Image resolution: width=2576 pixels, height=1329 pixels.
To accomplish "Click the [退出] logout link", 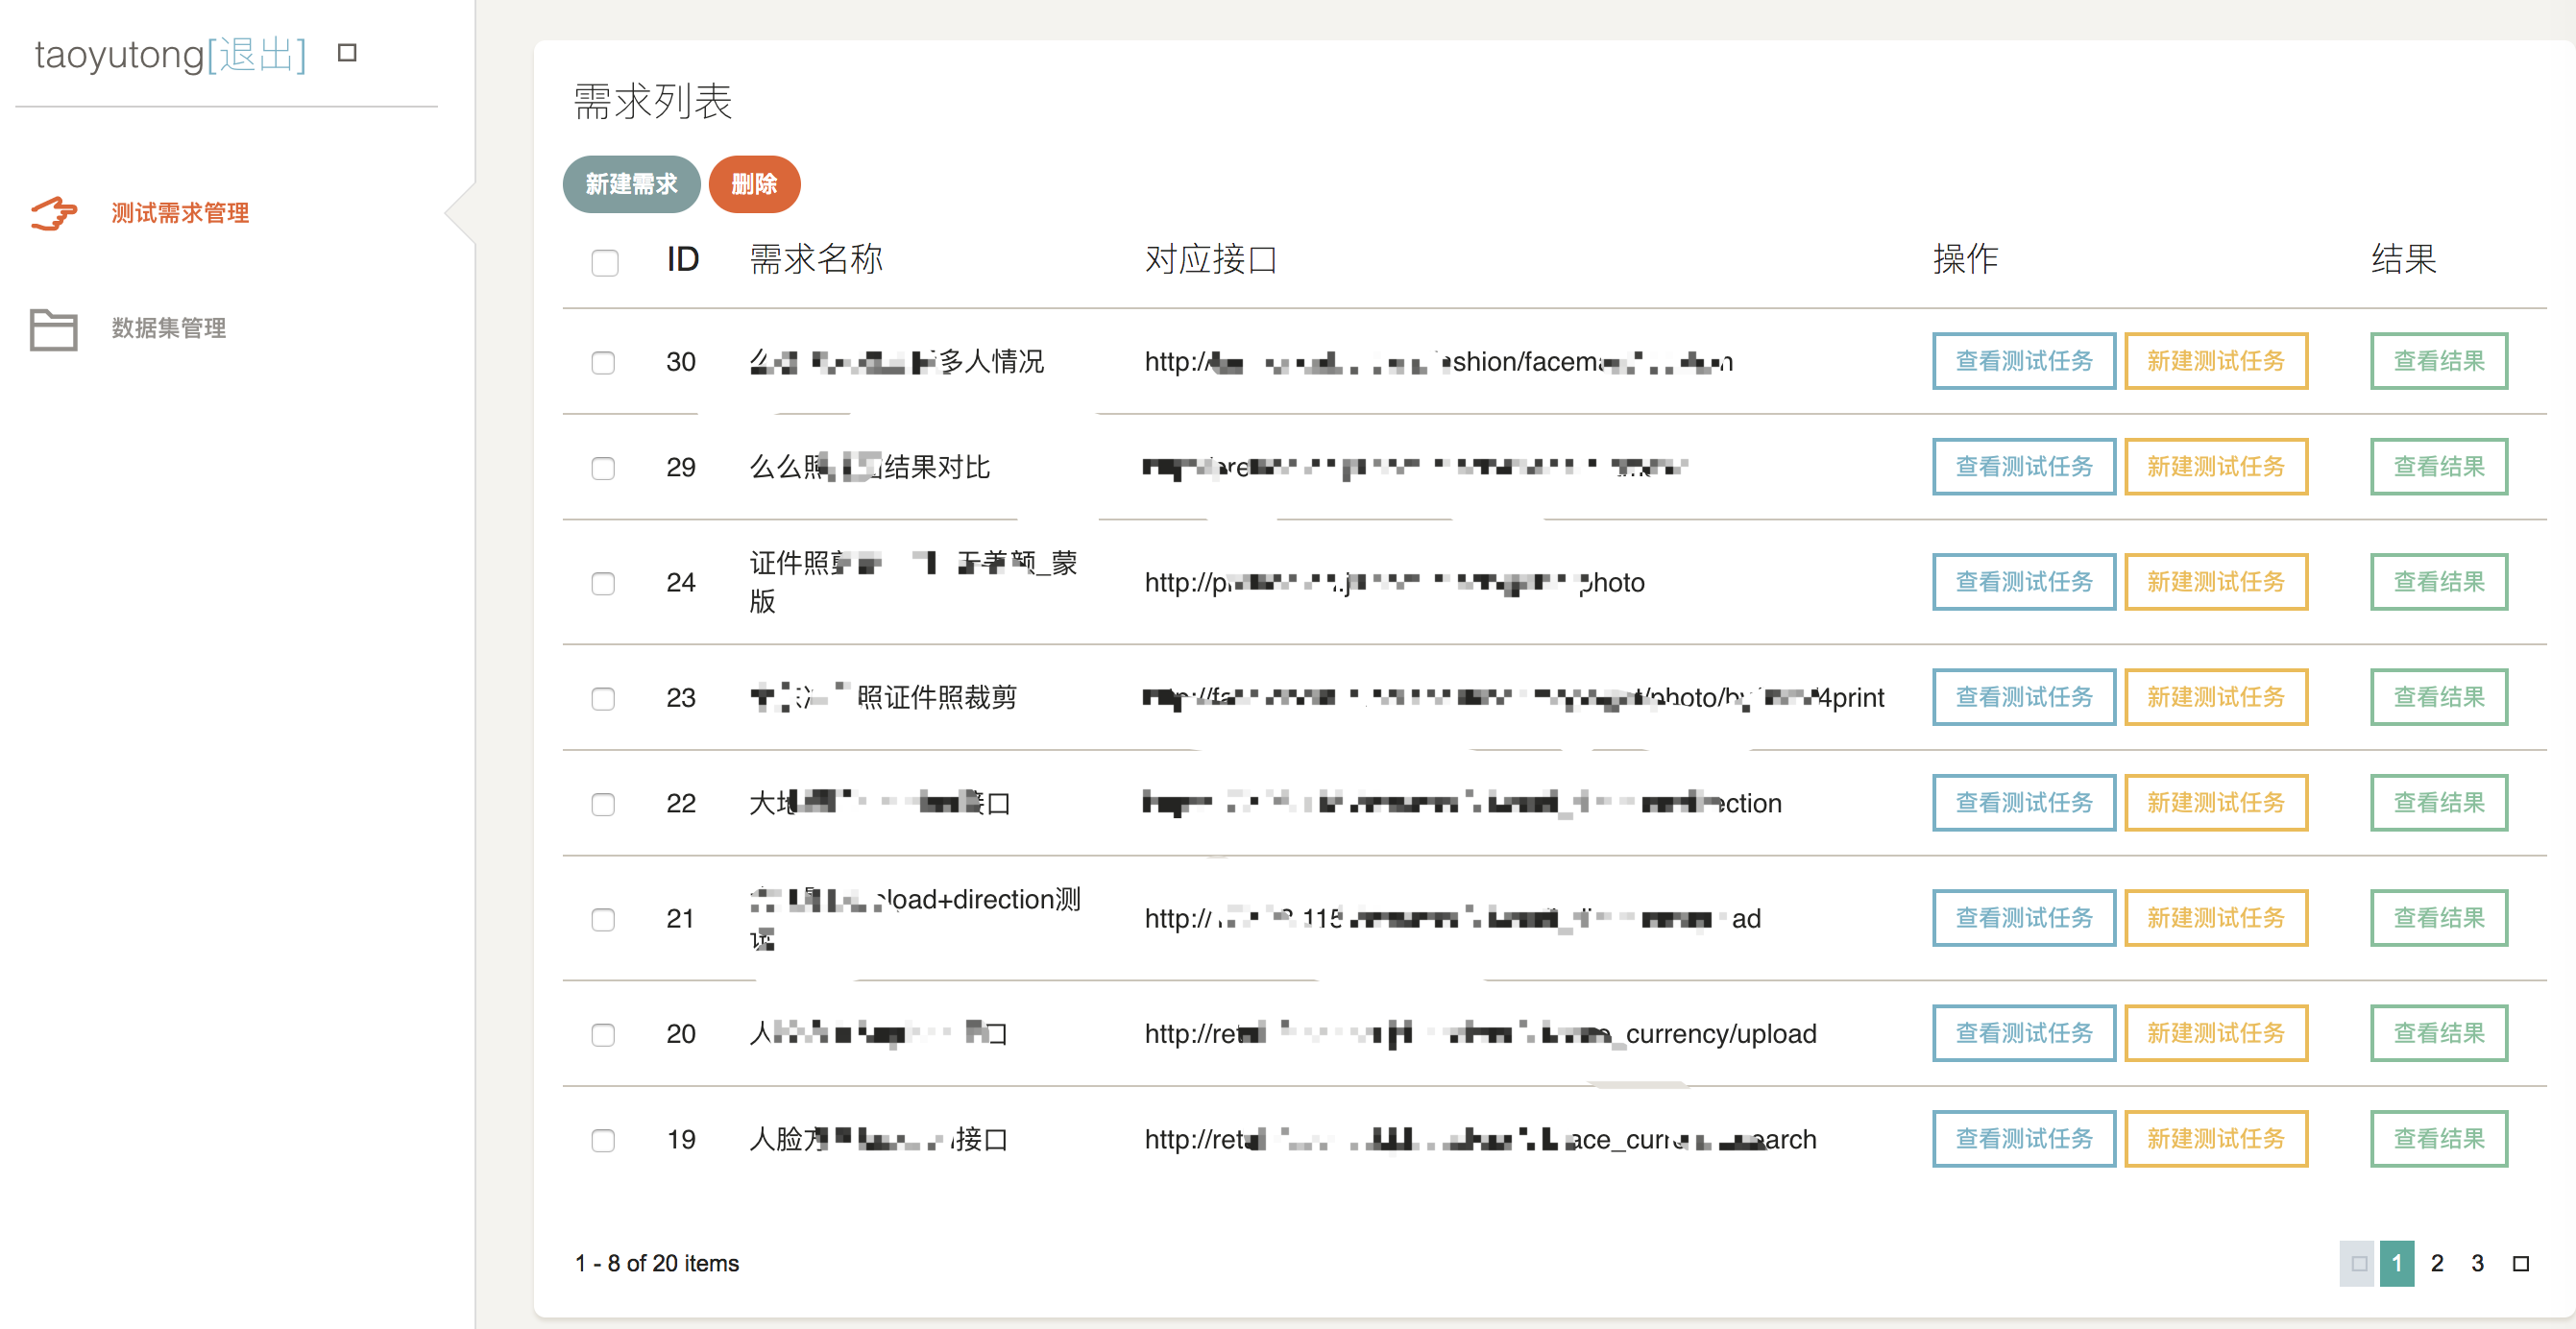I will point(256,54).
